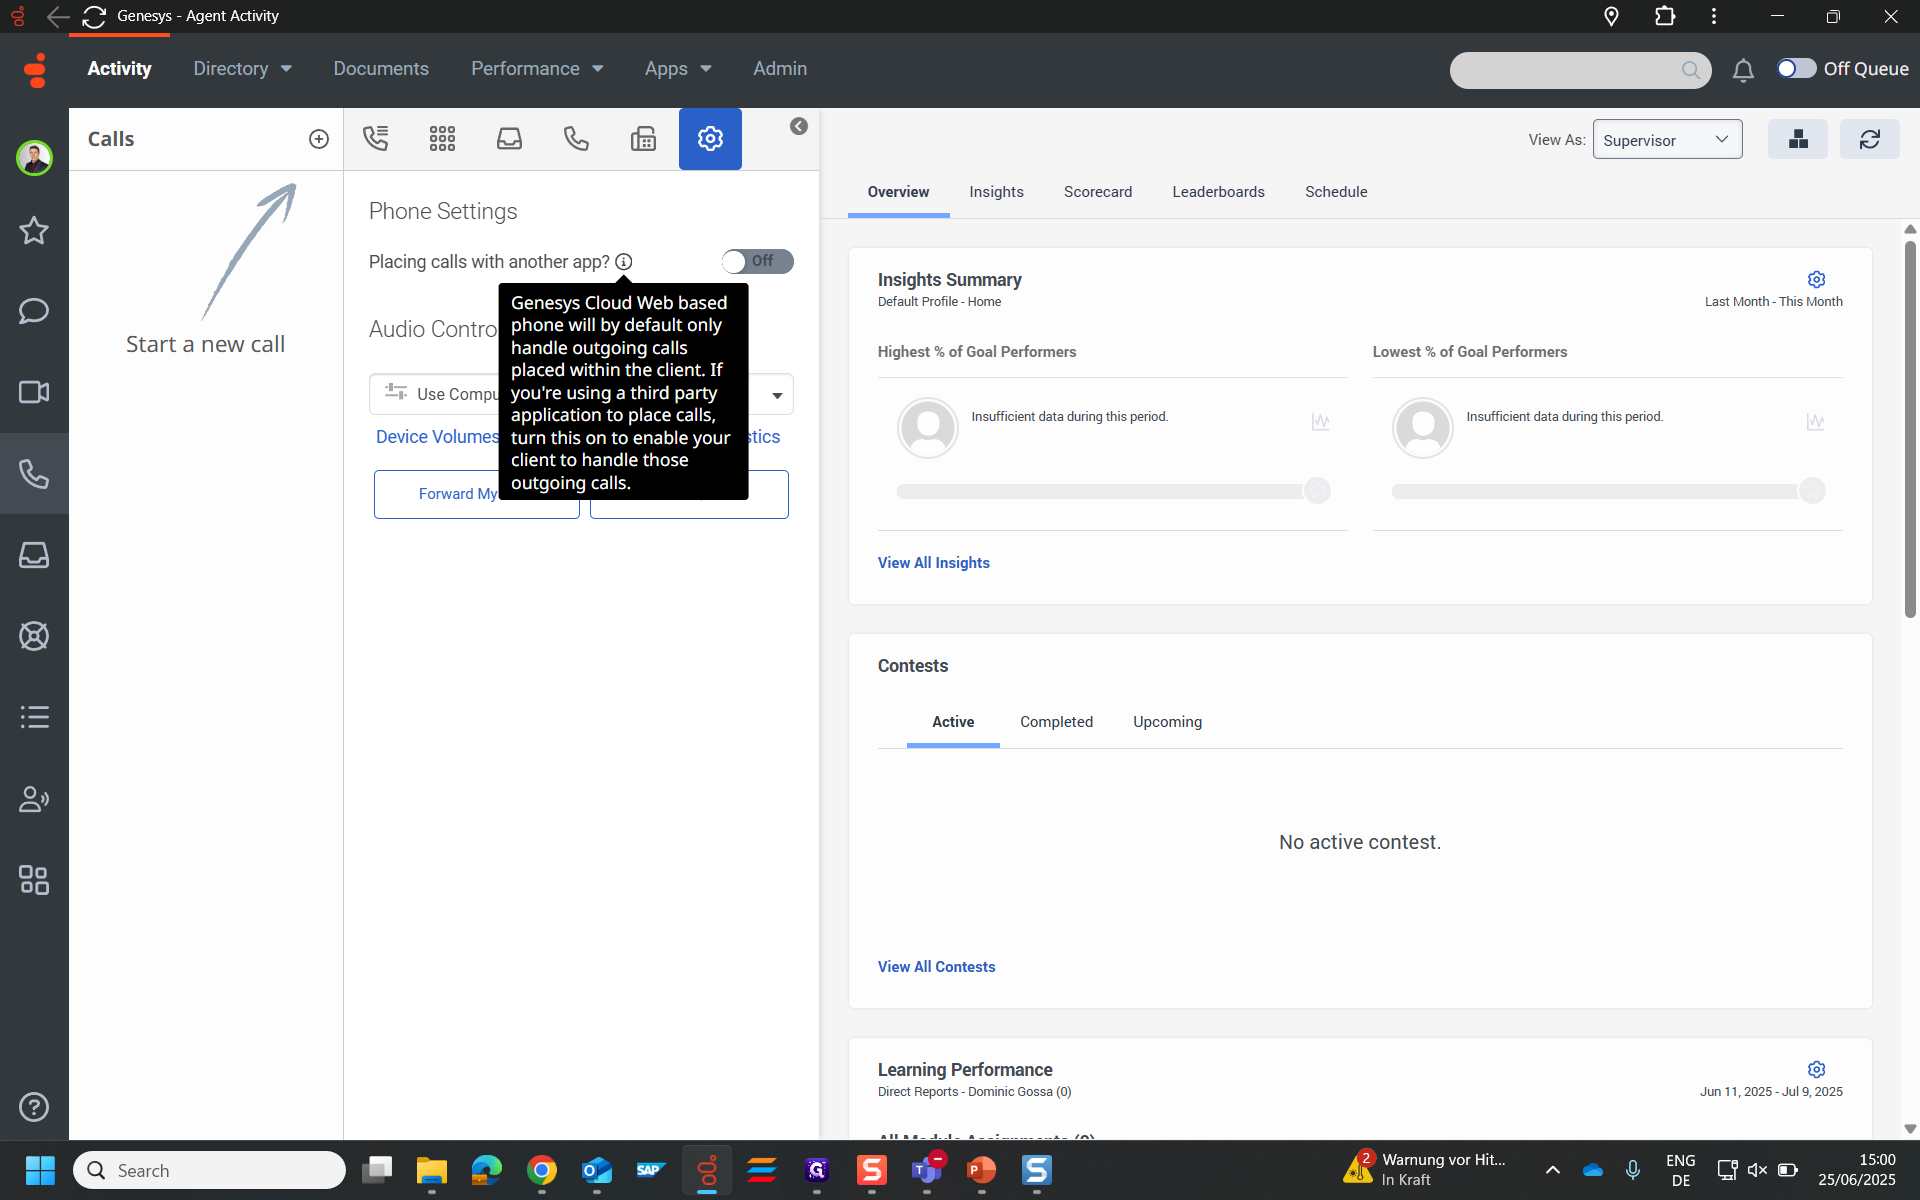Open Chrome from the taskbar
Image resolution: width=1920 pixels, height=1200 pixels.
pos(542,1170)
